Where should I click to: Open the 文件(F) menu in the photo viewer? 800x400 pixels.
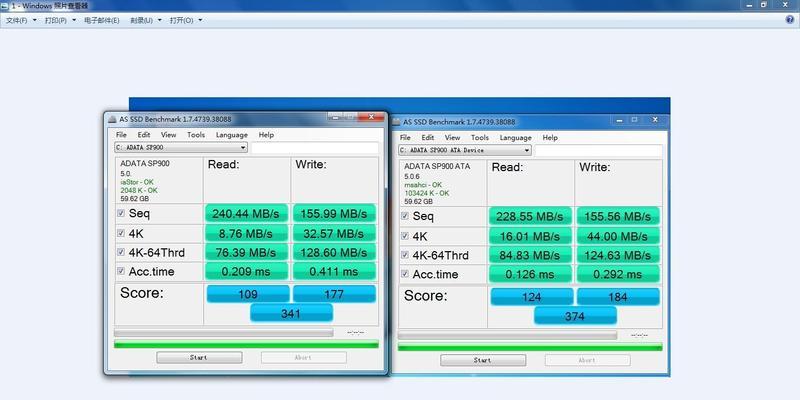[x=21, y=20]
